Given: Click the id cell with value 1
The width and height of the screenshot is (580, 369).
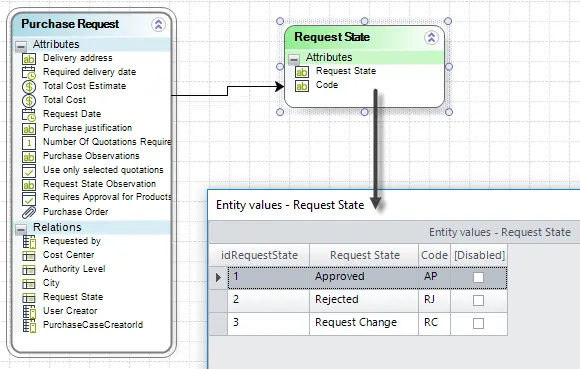Looking at the screenshot, I should click(x=269, y=277).
